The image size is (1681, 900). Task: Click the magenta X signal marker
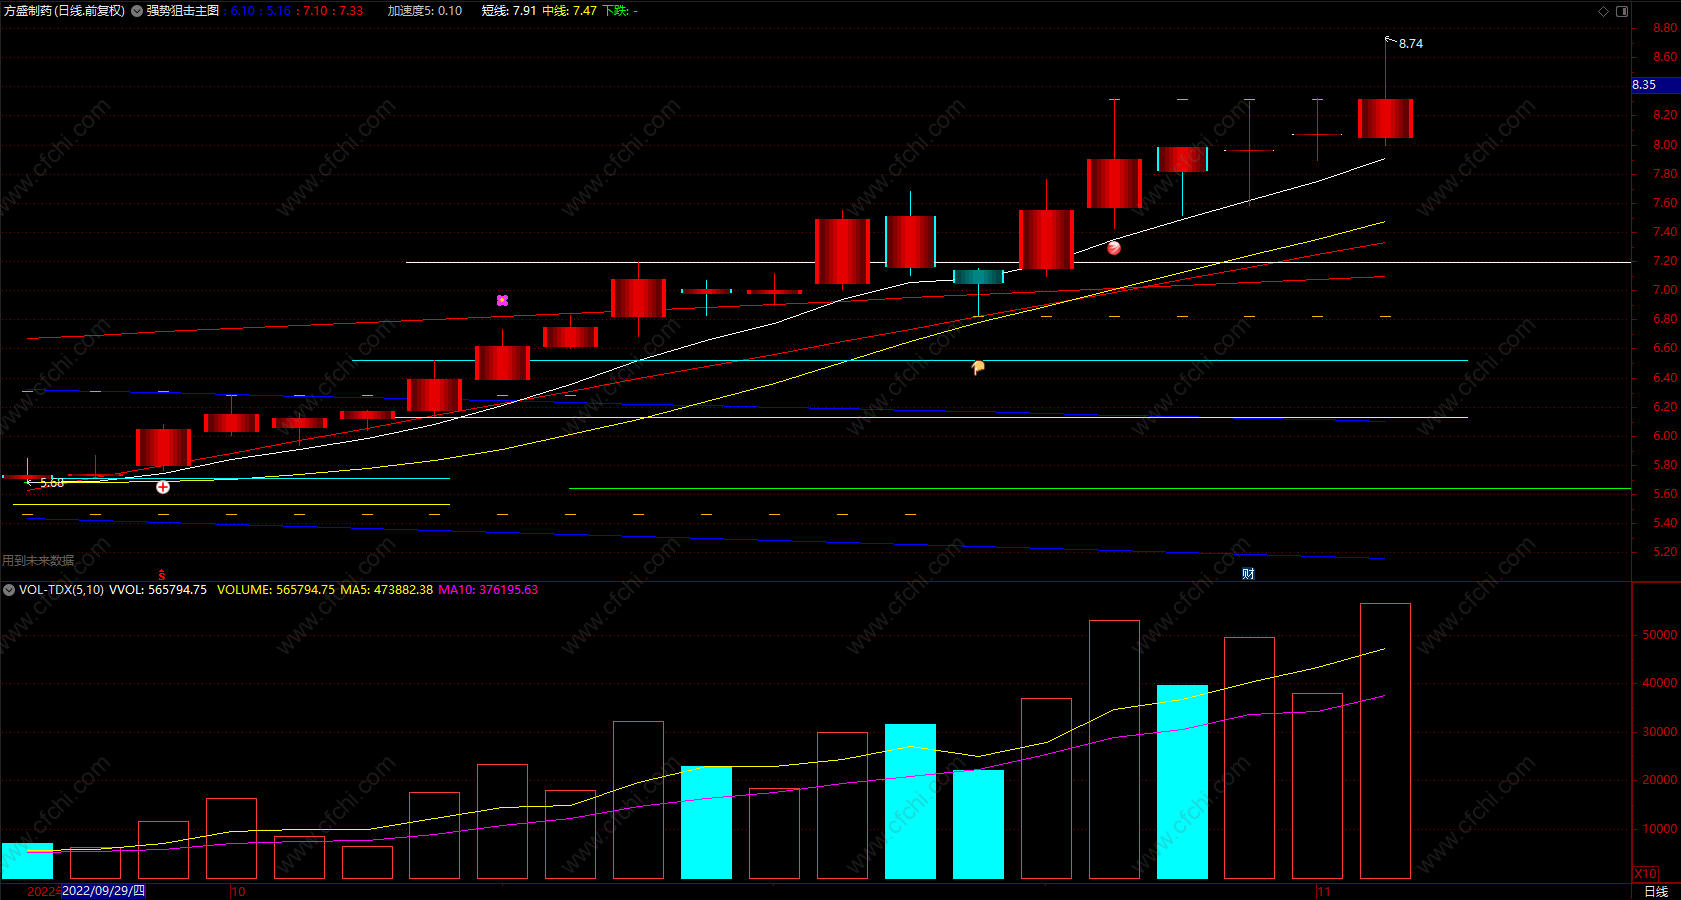[502, 300]
